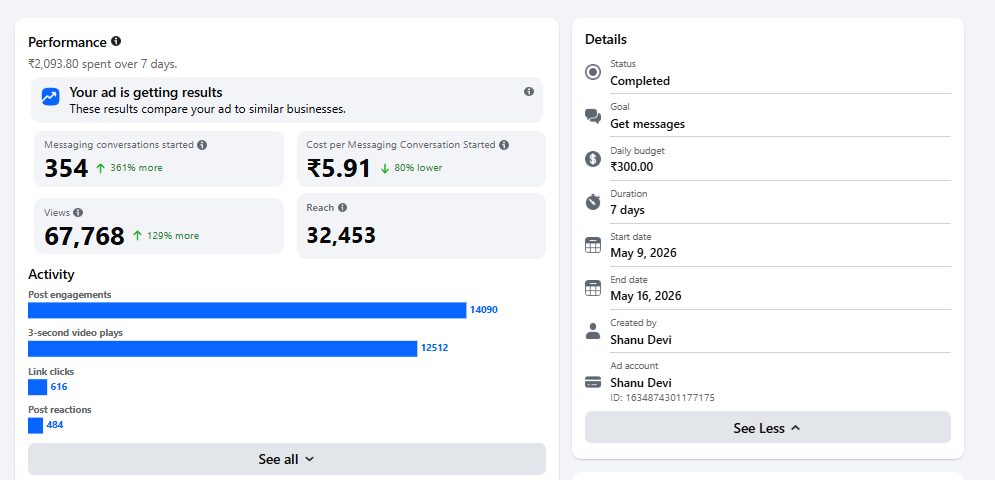
Task: Expand activity with See all button
Action: click(287, 459)
